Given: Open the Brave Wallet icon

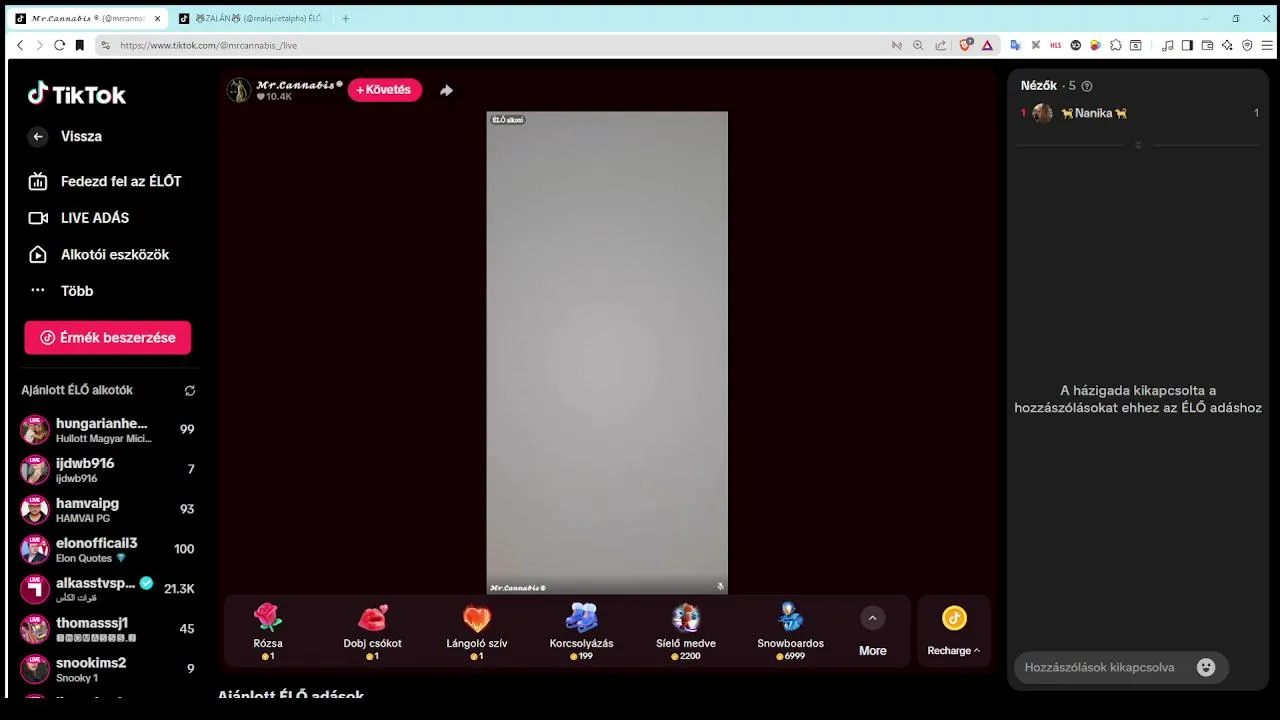Looking at the screenshot, I should point(1207,45).
